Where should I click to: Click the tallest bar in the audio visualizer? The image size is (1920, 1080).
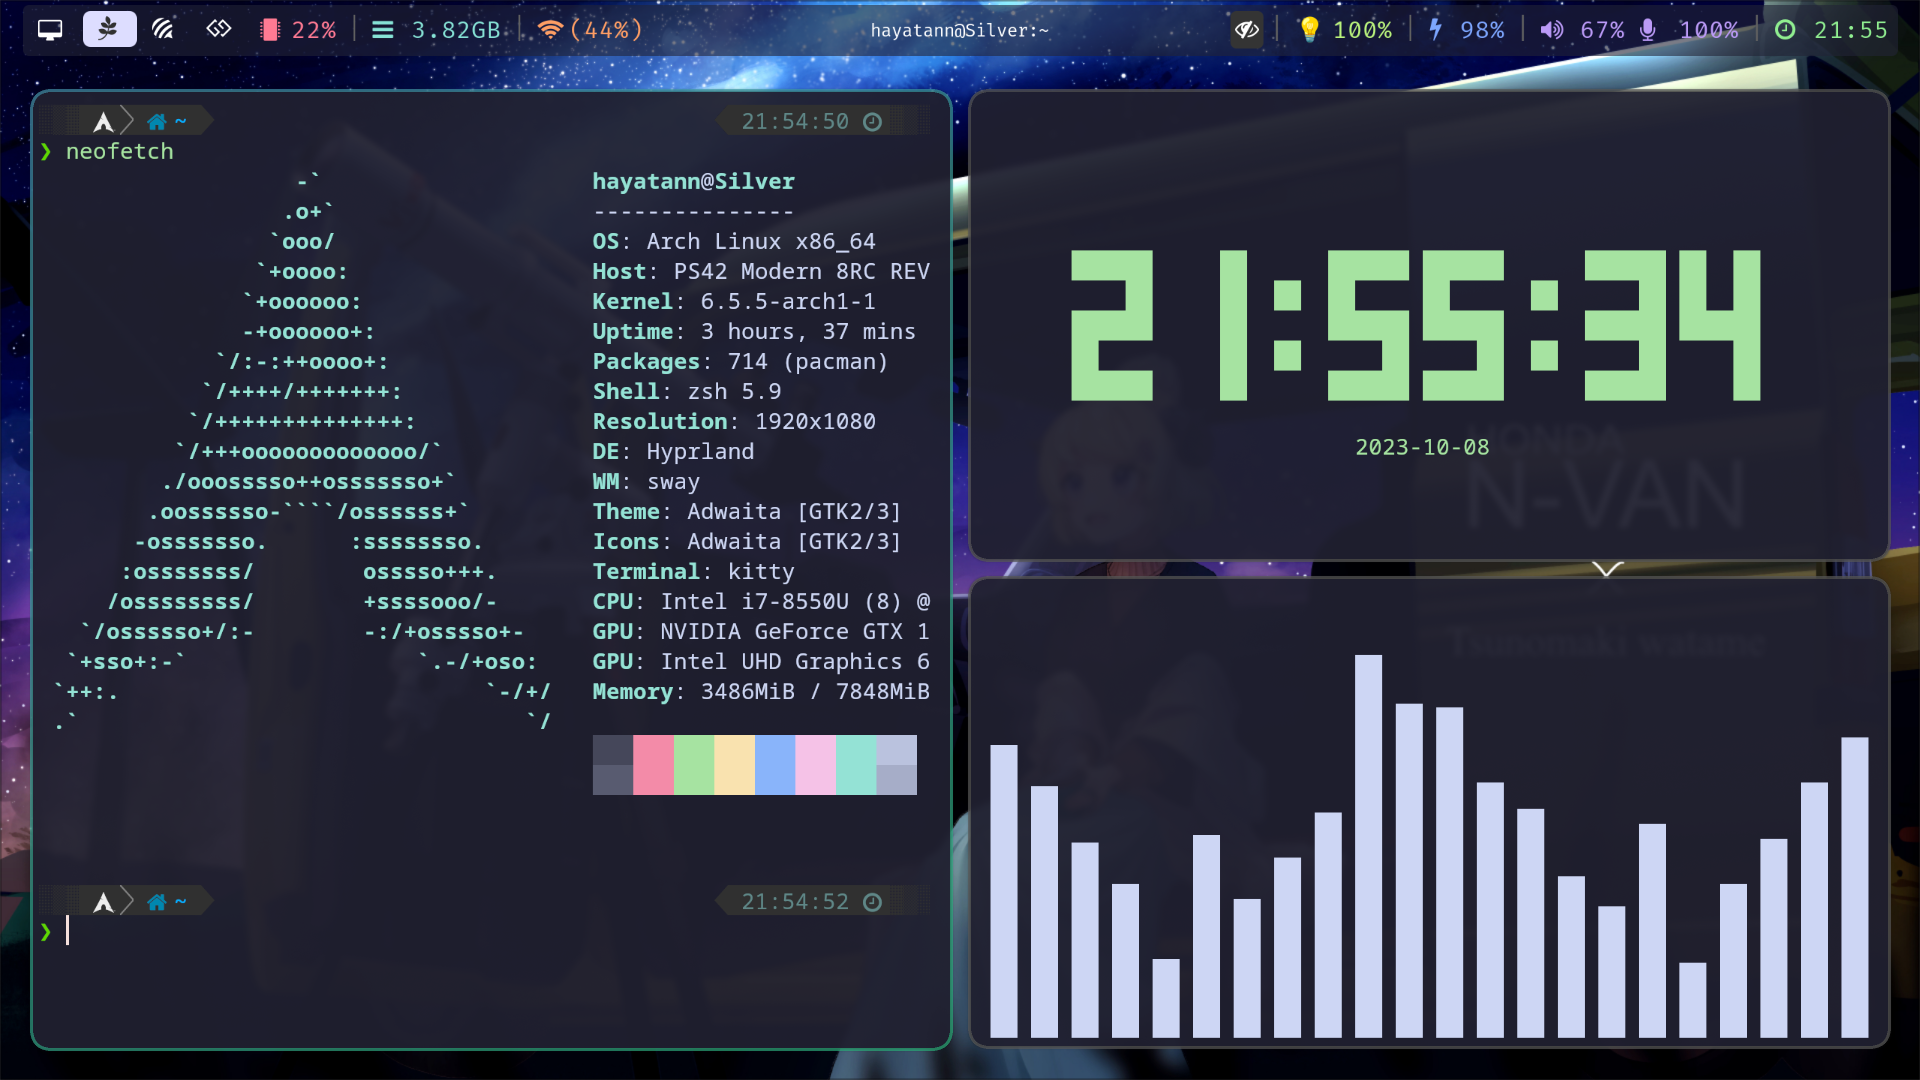pos(1370,850)
